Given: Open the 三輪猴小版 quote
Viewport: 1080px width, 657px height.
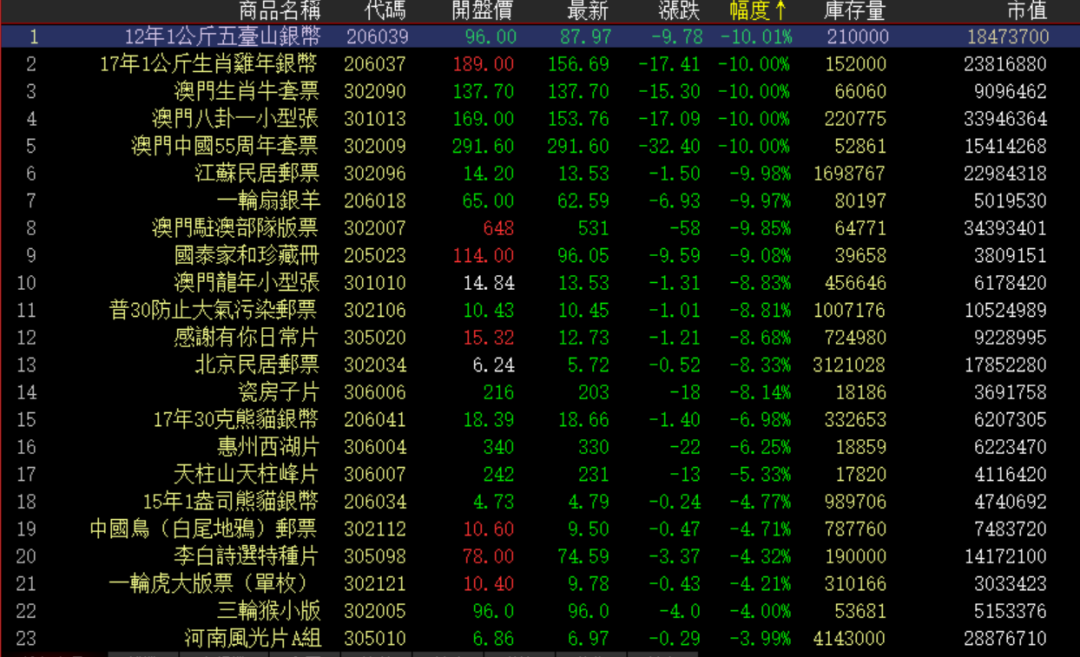Looking at the screenshot, I should (x=268, y=610).
